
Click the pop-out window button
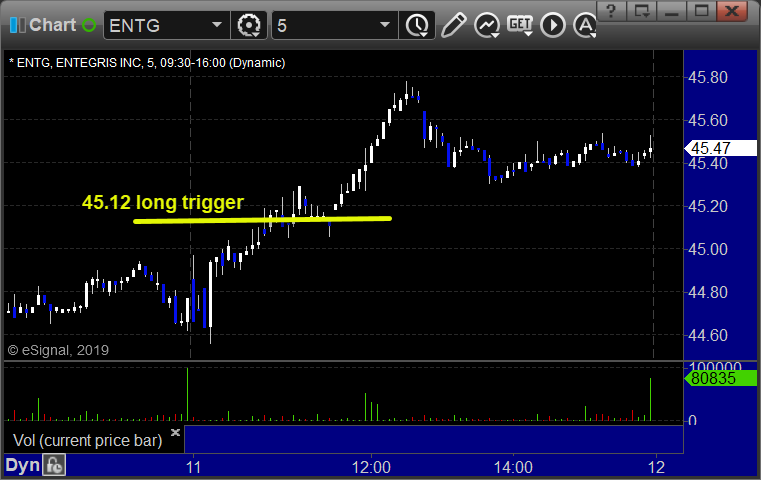tap(642, 10)
